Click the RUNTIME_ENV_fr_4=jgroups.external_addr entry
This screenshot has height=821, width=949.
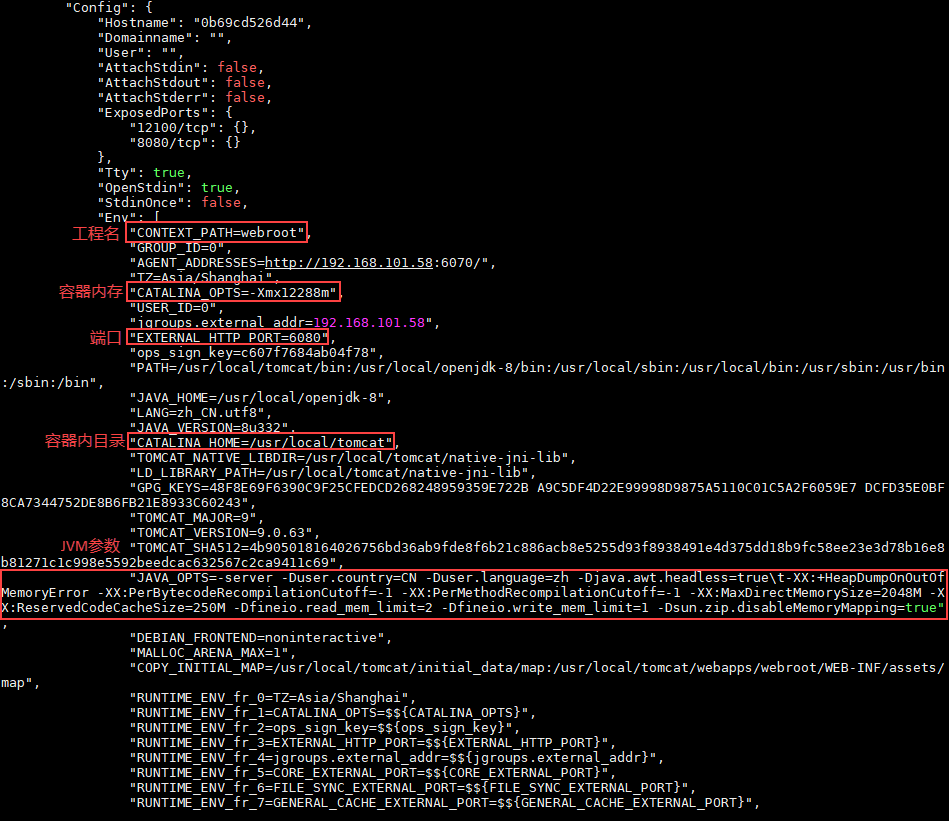[x=396, y=757]
